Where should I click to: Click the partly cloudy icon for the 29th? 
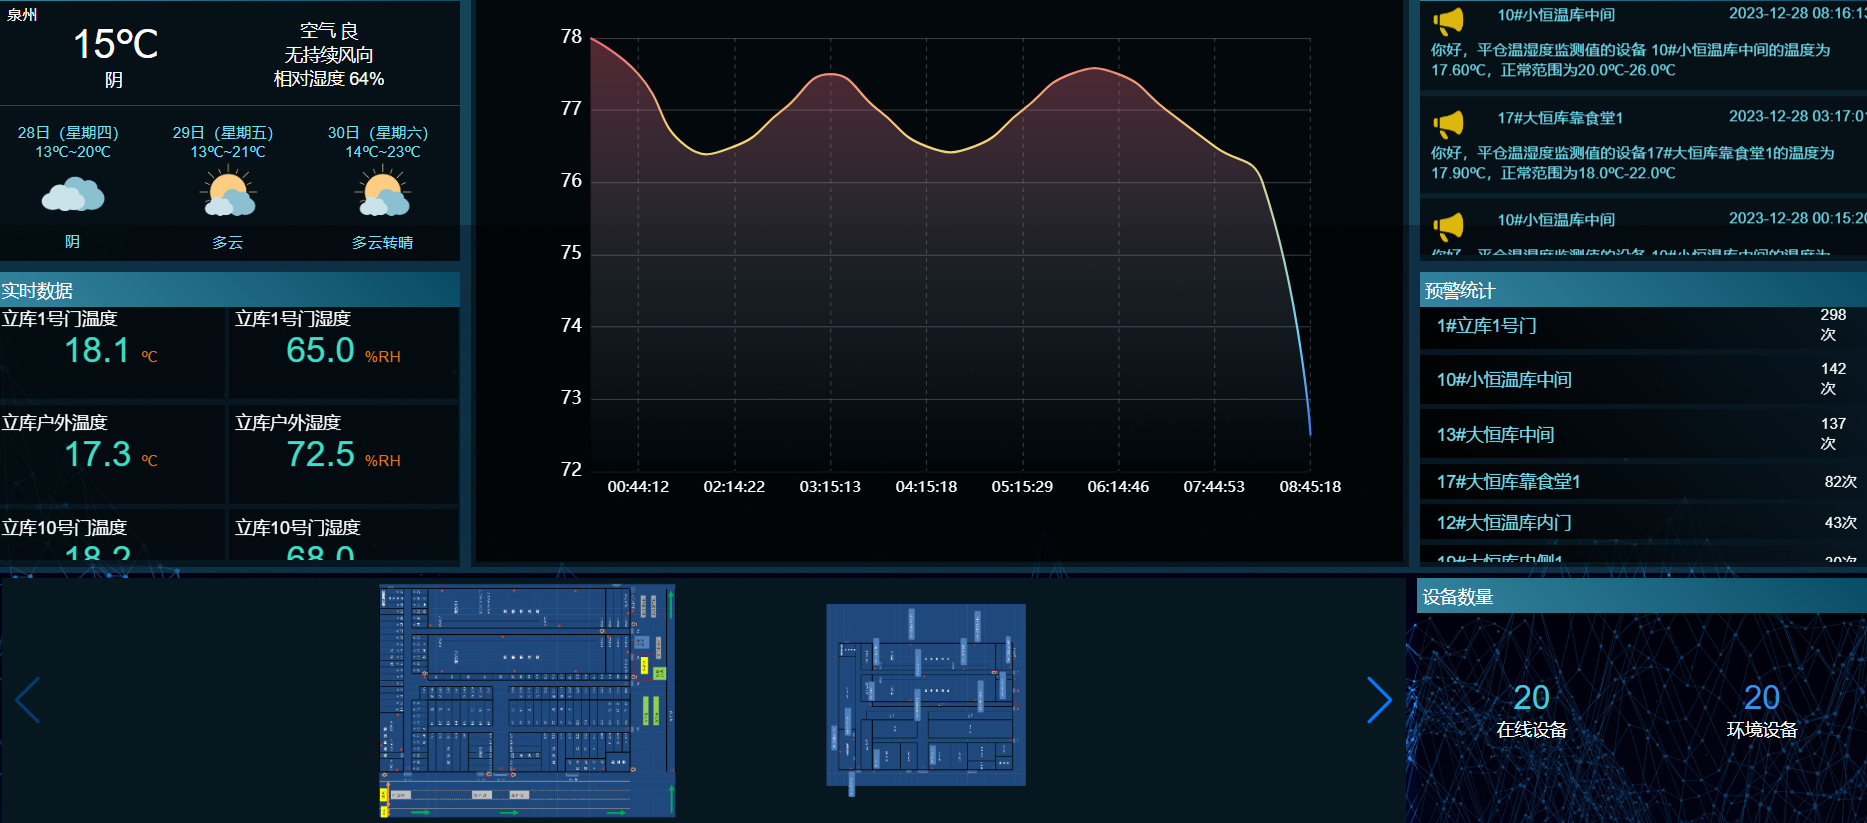229,192
